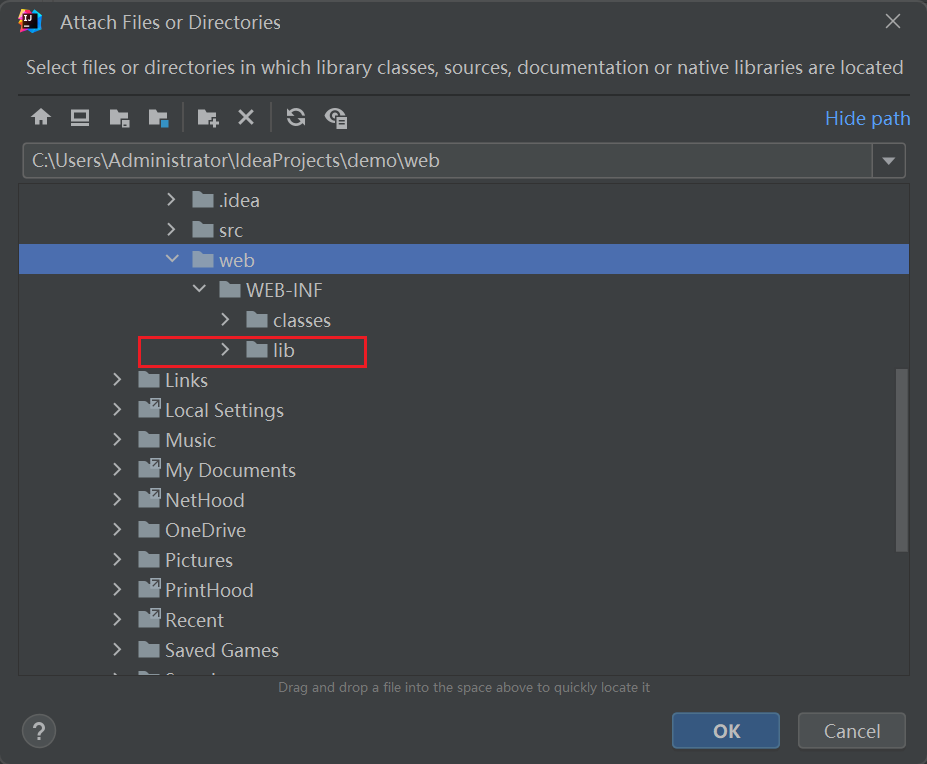Screen dimensions: 927x764
Task: Open the path history dropdown
Action: [x=889, y=161]
